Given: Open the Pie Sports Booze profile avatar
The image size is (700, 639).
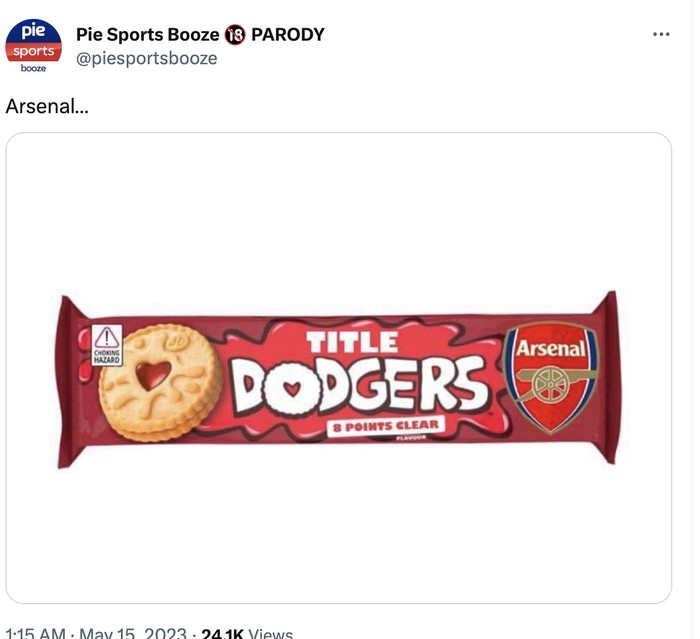Looking at the screenshot, I should tap(34, 44).
